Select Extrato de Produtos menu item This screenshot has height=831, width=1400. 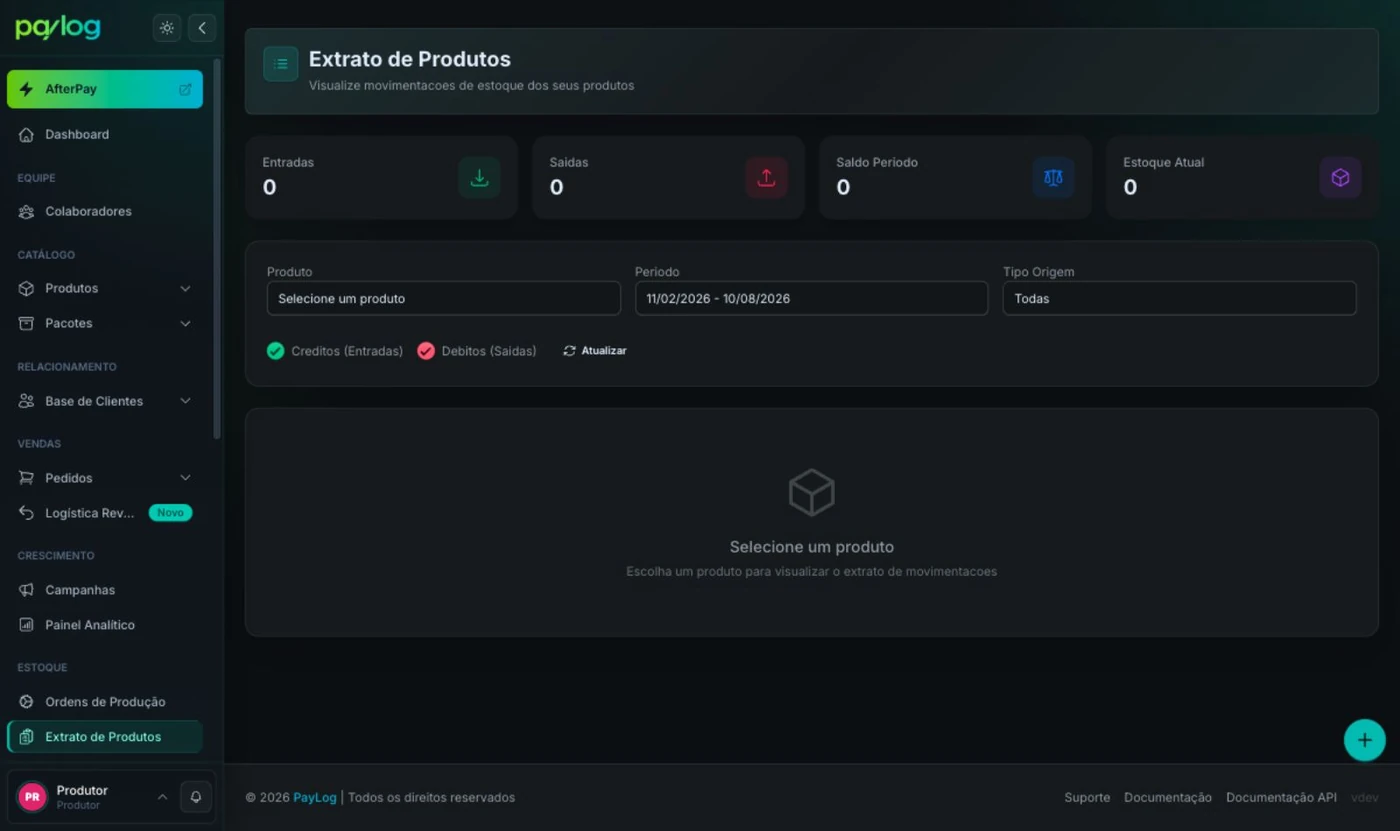[105, 737]
